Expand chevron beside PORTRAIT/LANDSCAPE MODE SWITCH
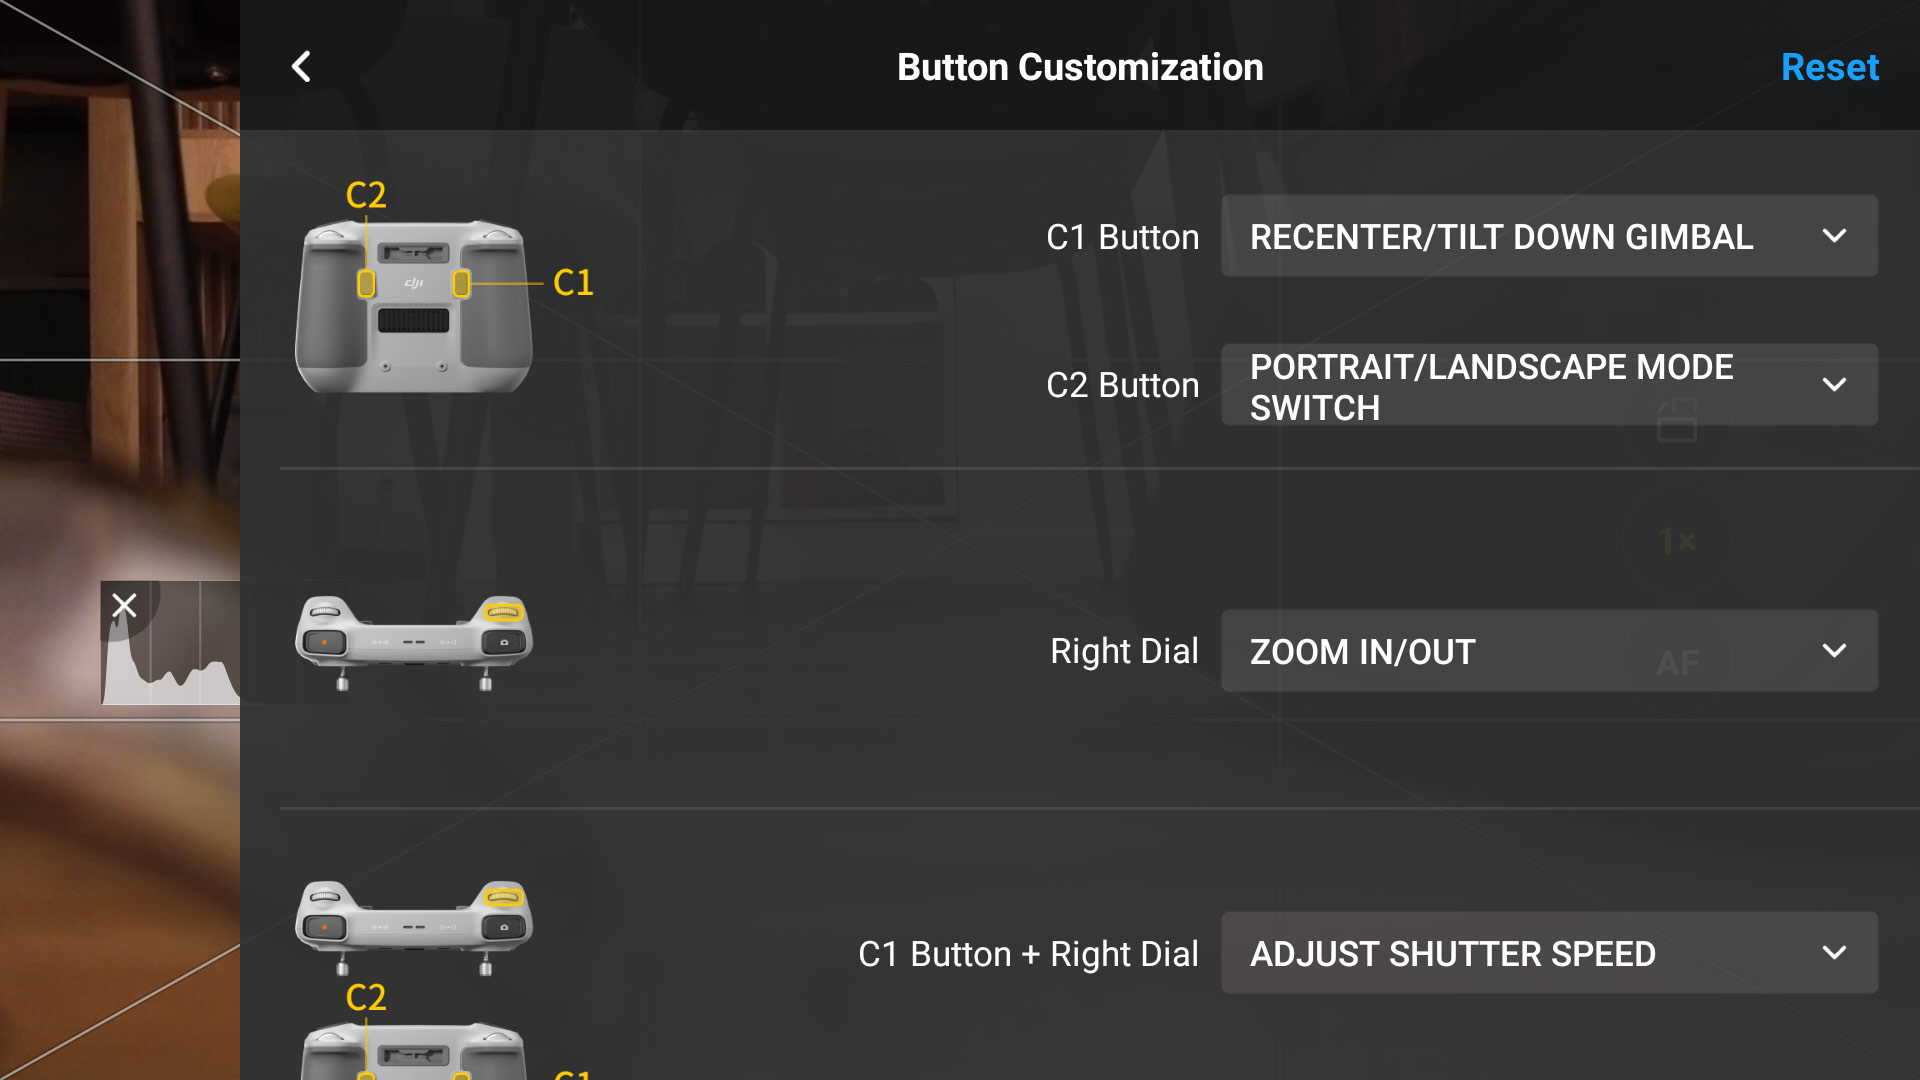The image size is (1920, 1080). [x=1834, y=385]
